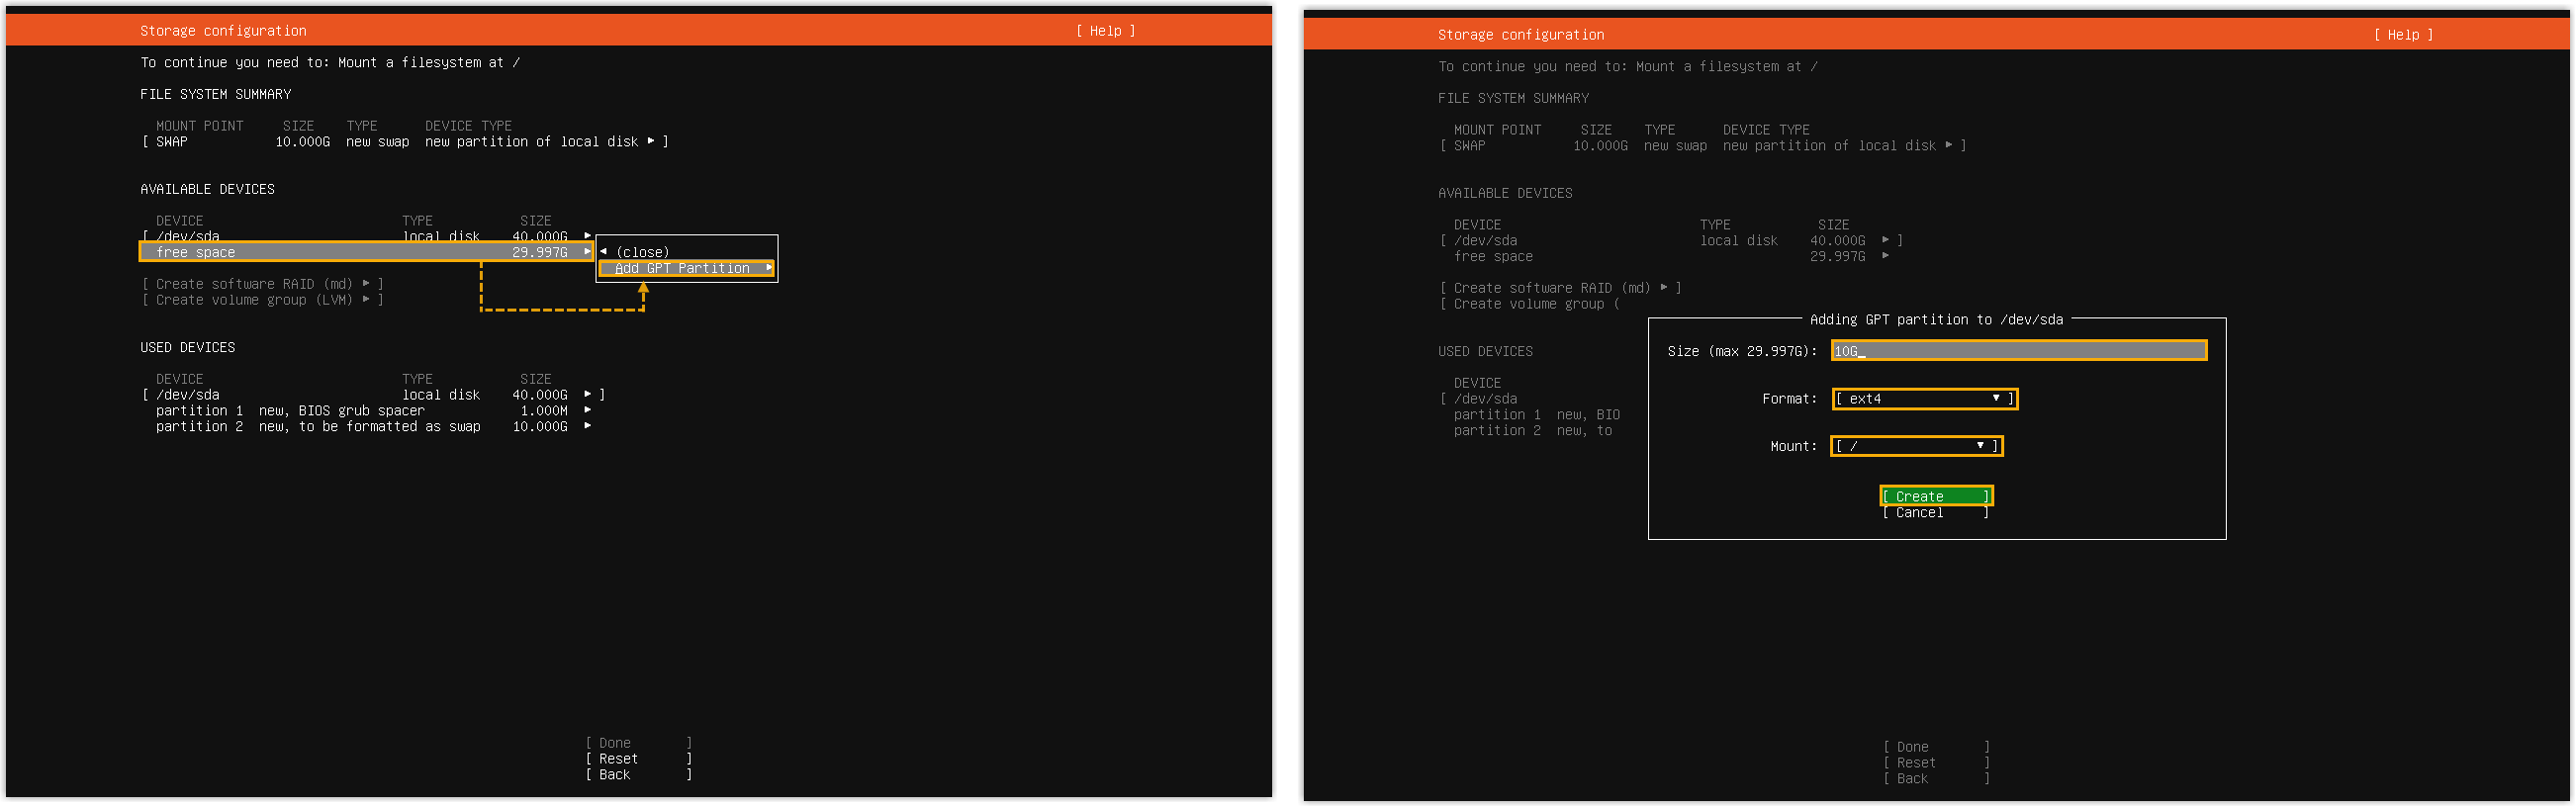Click the down triangle in the ext4 Format box
Screen dimensions: 2576x807
pos(1996,398)
